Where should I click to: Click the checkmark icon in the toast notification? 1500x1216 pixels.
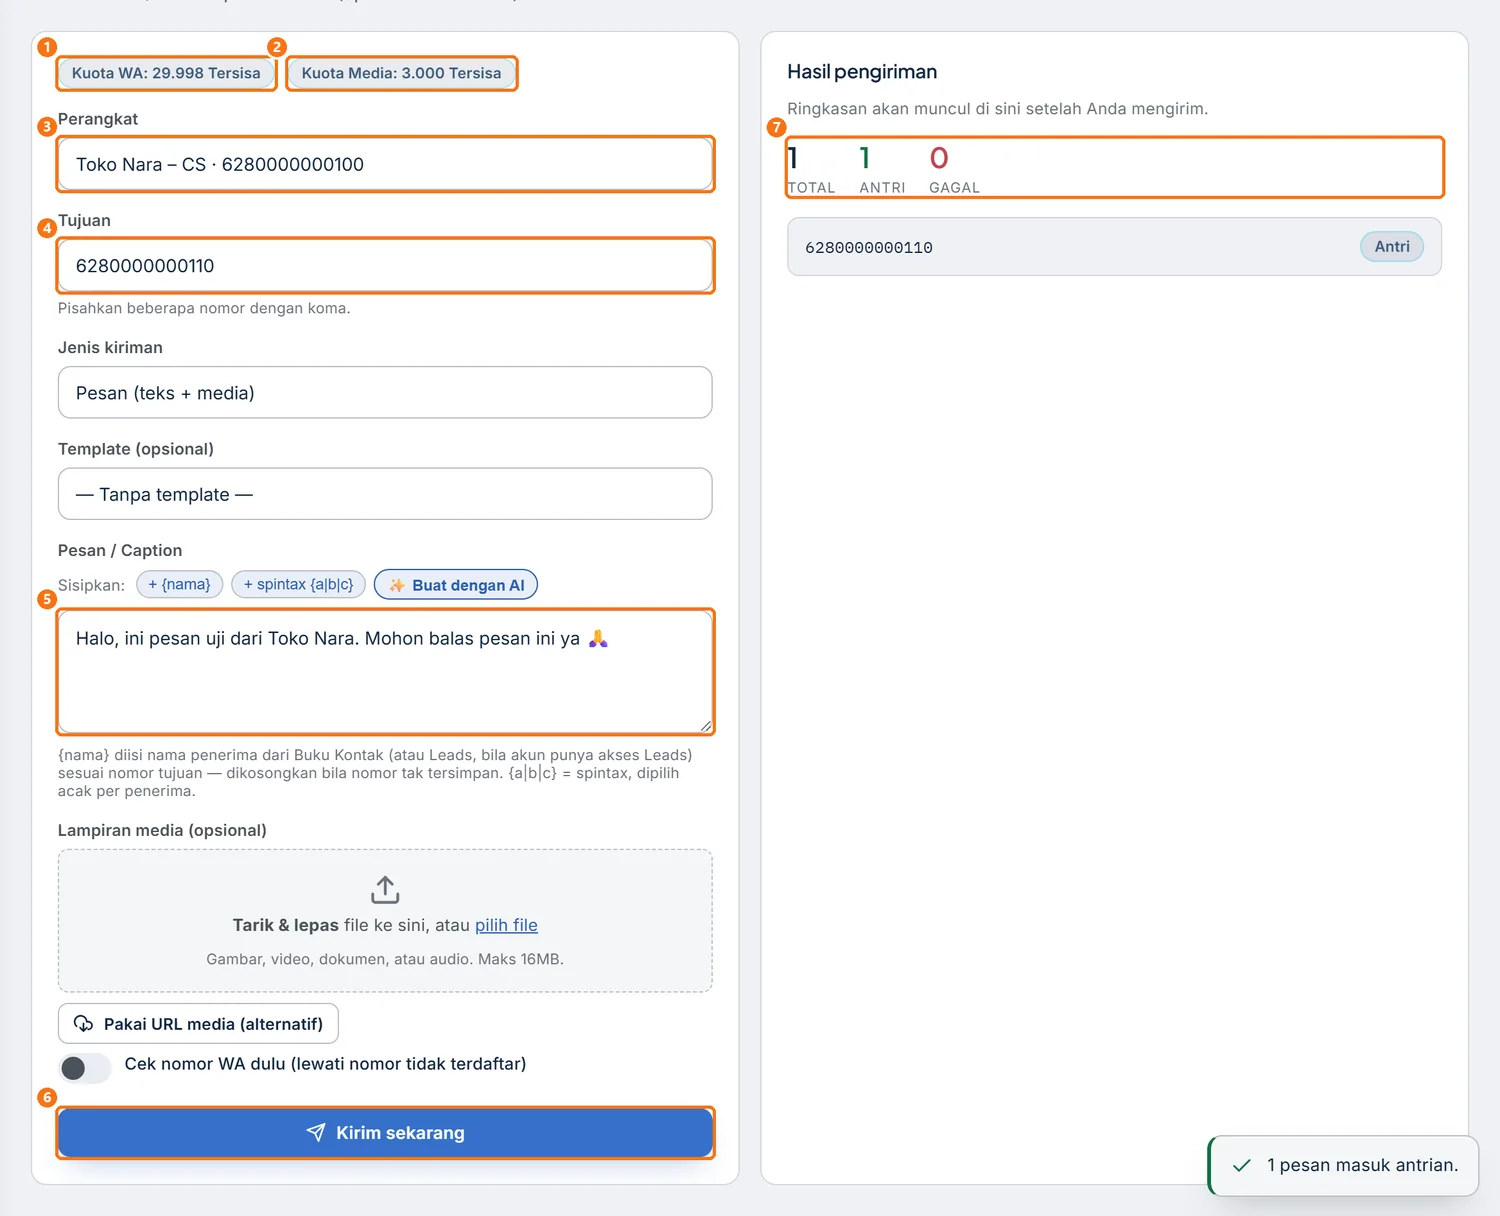(1242, 1165)
